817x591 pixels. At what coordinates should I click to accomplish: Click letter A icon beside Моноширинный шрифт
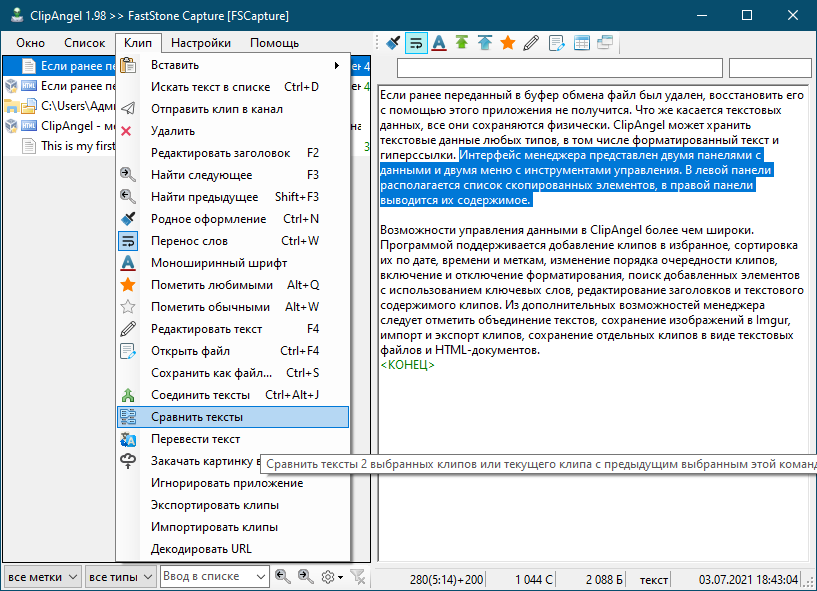[x=128, y=263]
